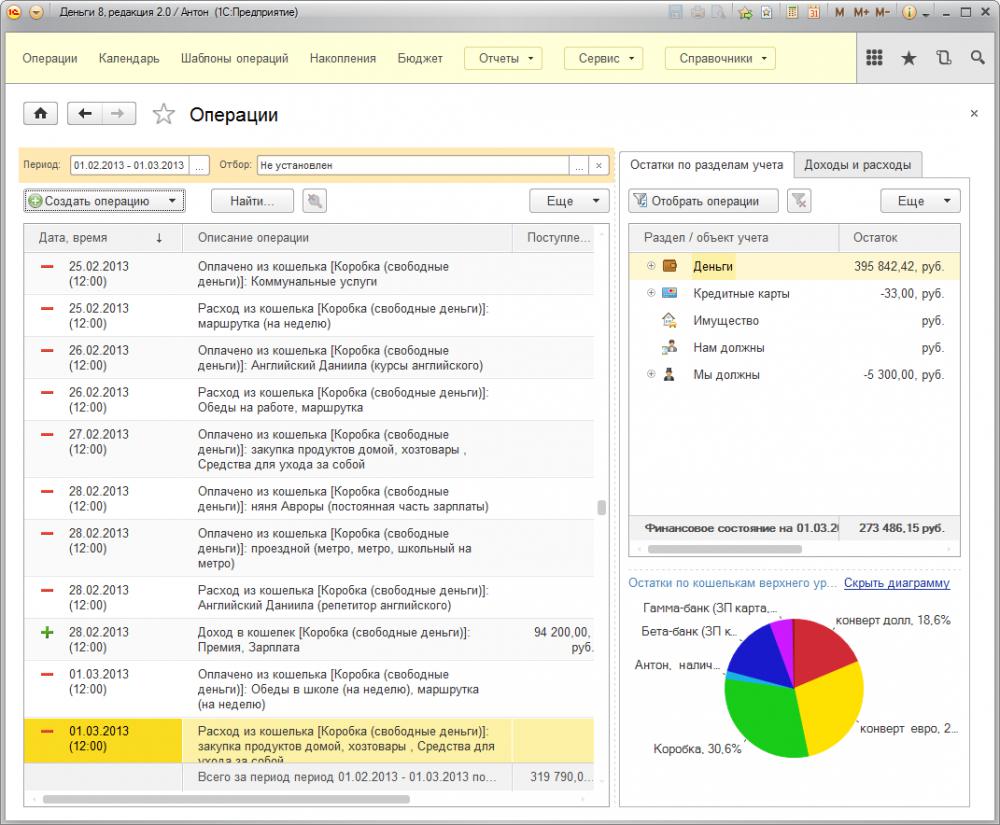Click the magnifier search icon in the top panel
Image resolution: width=1000 pixels, height=825 pixels.
[978, 58]
